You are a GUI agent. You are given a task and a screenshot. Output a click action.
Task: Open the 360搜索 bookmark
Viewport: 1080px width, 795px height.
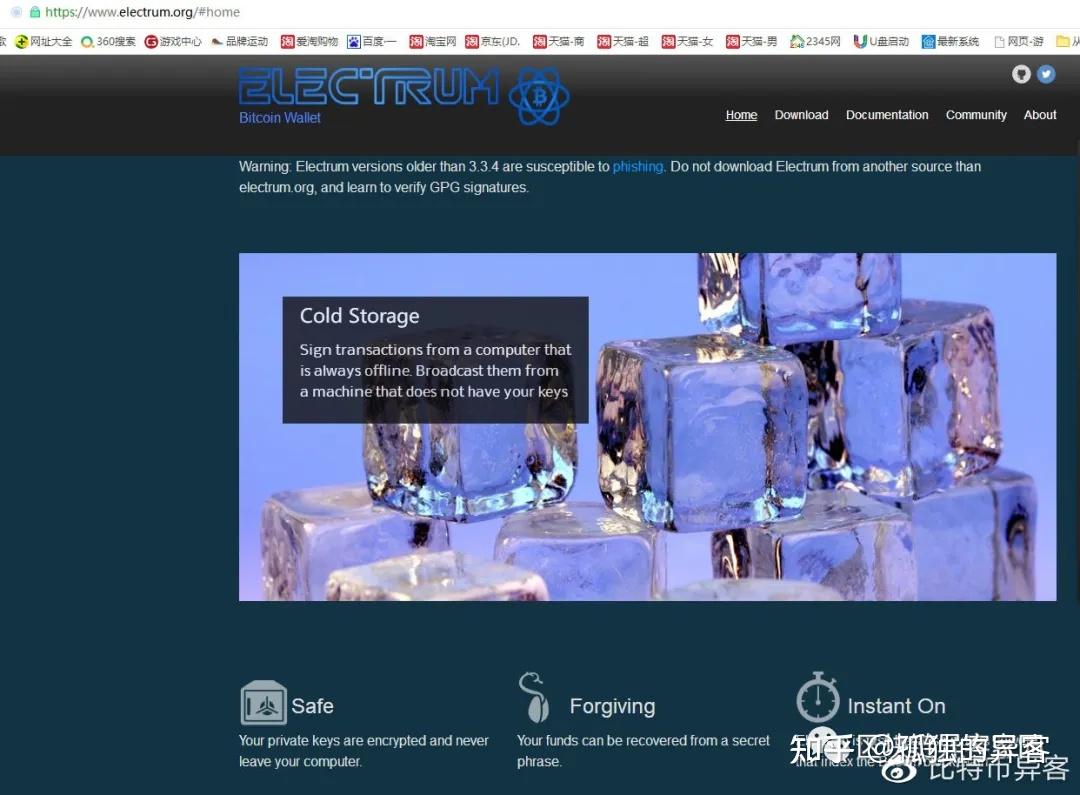(108, 41)
